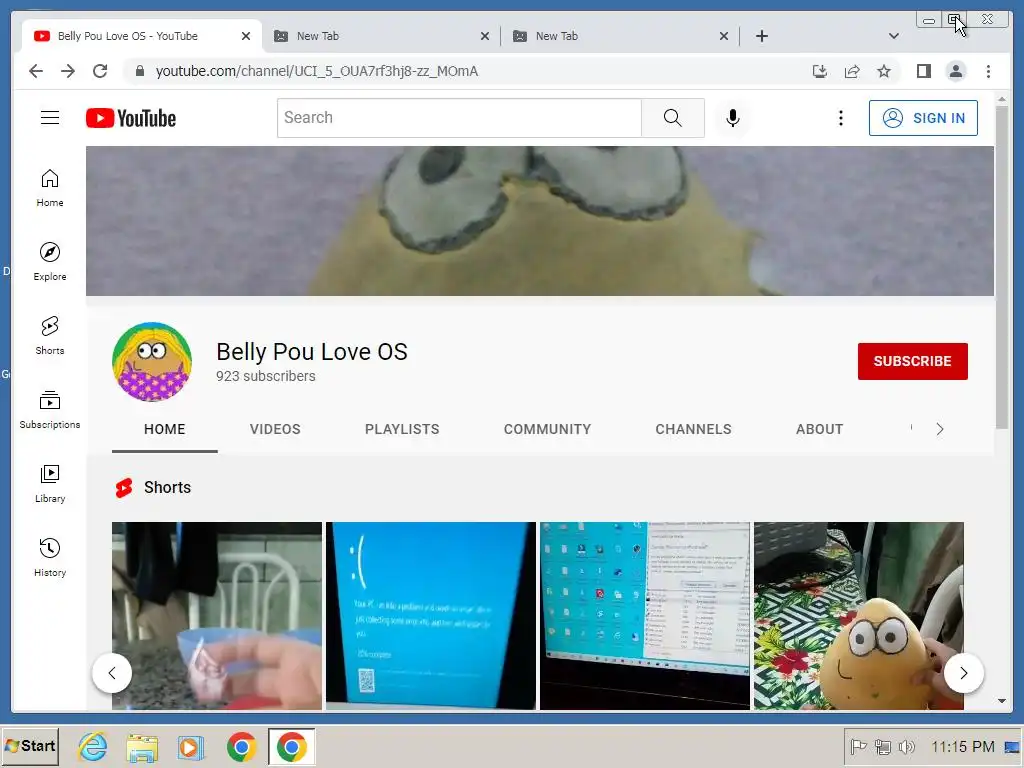The height and width of the screenshot is (768, 1024).
Task: Open Chrome three-dot menu
Action: (x=988, y=71)
